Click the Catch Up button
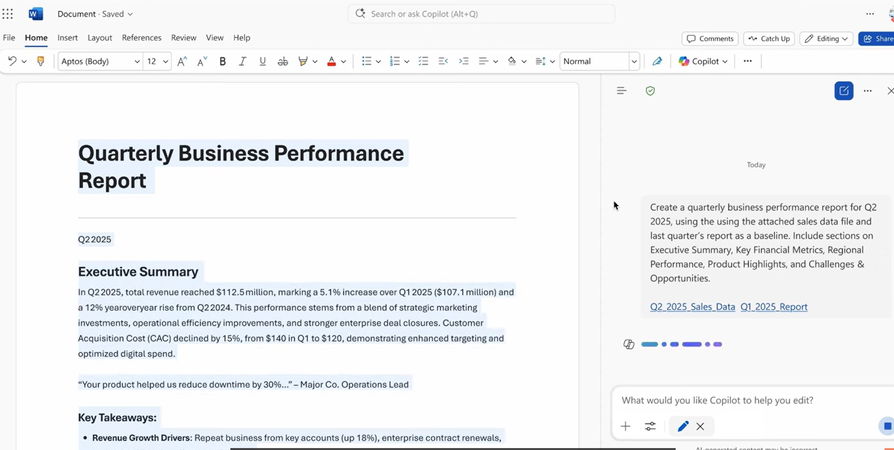The height and width of the screenshot is (450, 894). [769, 39]
